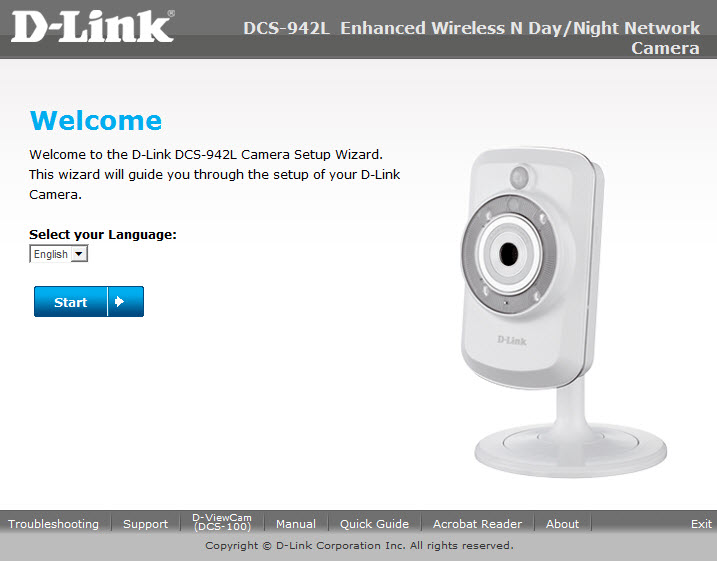The image size is (717, 561).
Task: Click the arrow icon on Start button
Action: point(120,301)
